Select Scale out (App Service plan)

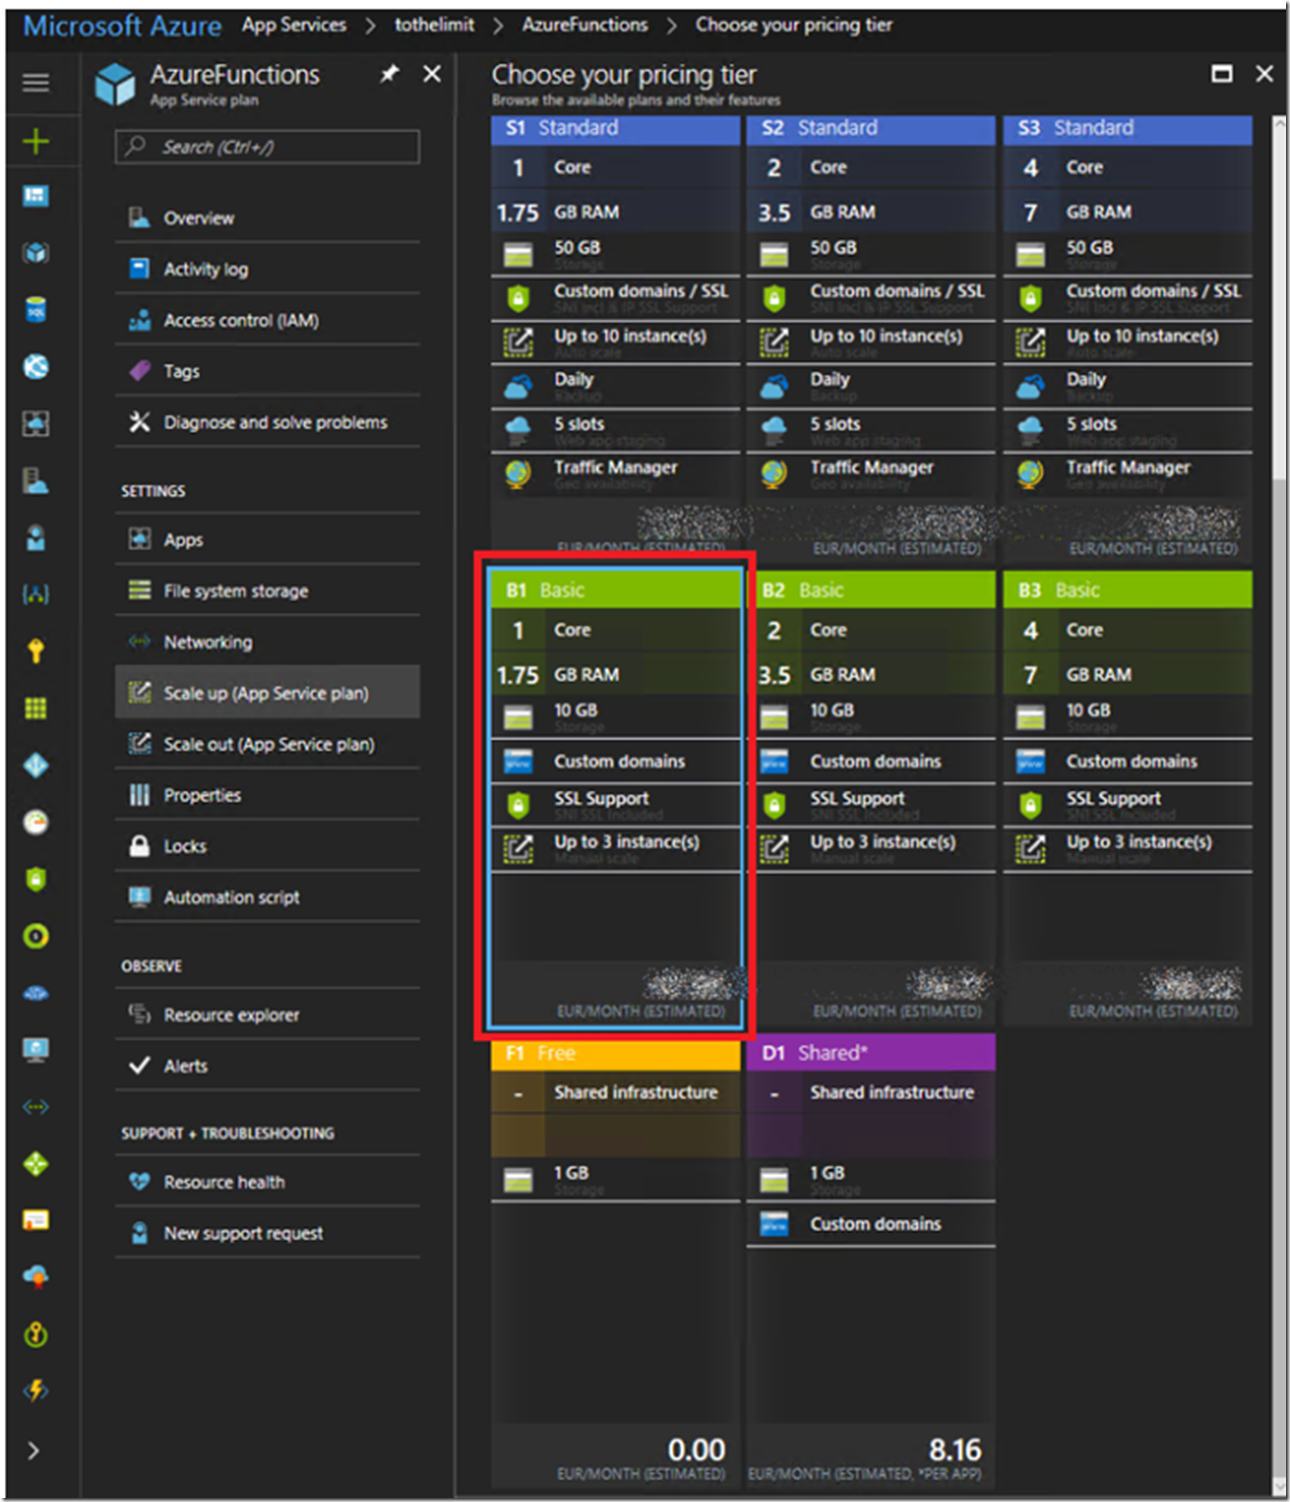click(267, 744)
